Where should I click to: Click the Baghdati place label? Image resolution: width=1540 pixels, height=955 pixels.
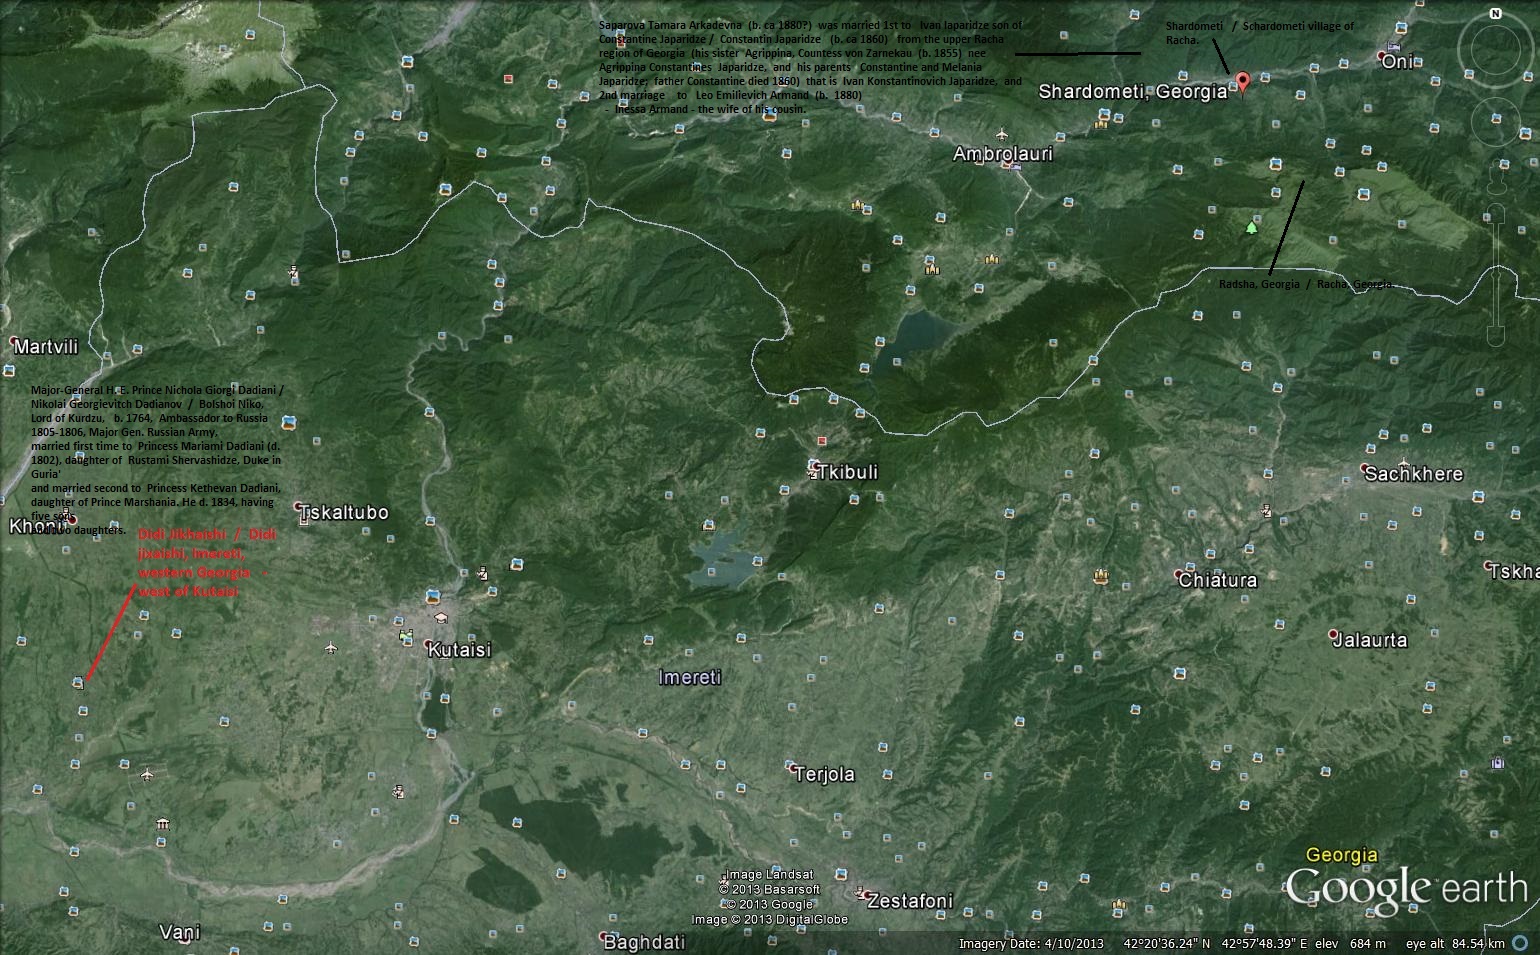pos(644,941)
